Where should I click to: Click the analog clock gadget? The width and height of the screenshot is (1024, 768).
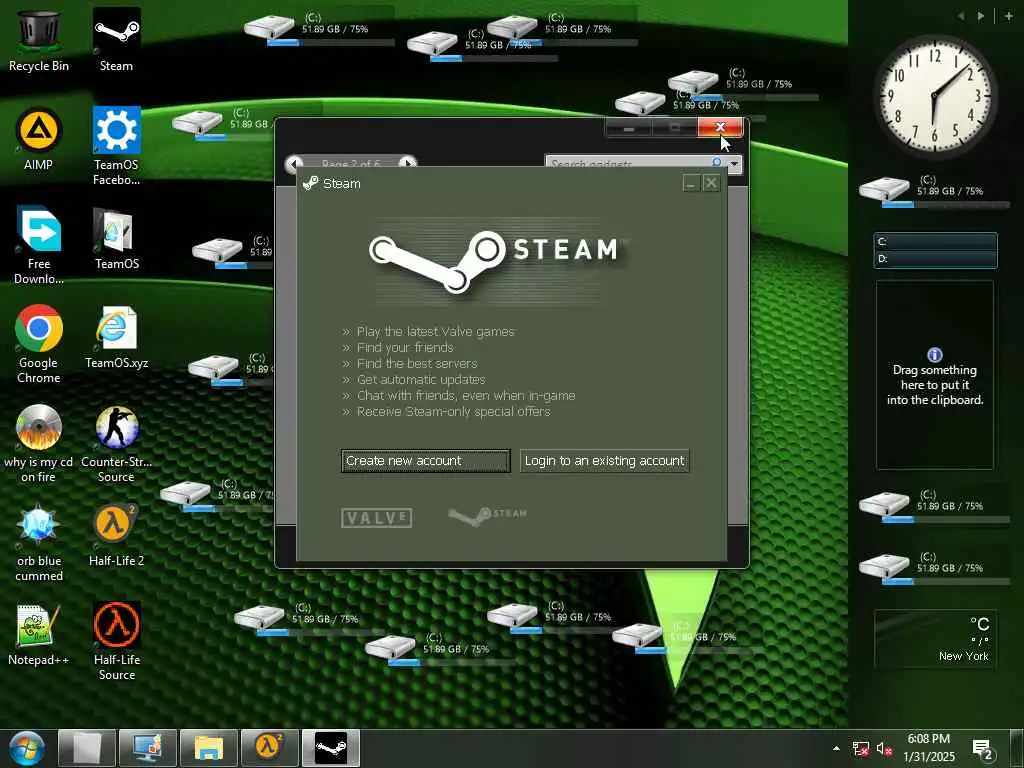point(935,95)
